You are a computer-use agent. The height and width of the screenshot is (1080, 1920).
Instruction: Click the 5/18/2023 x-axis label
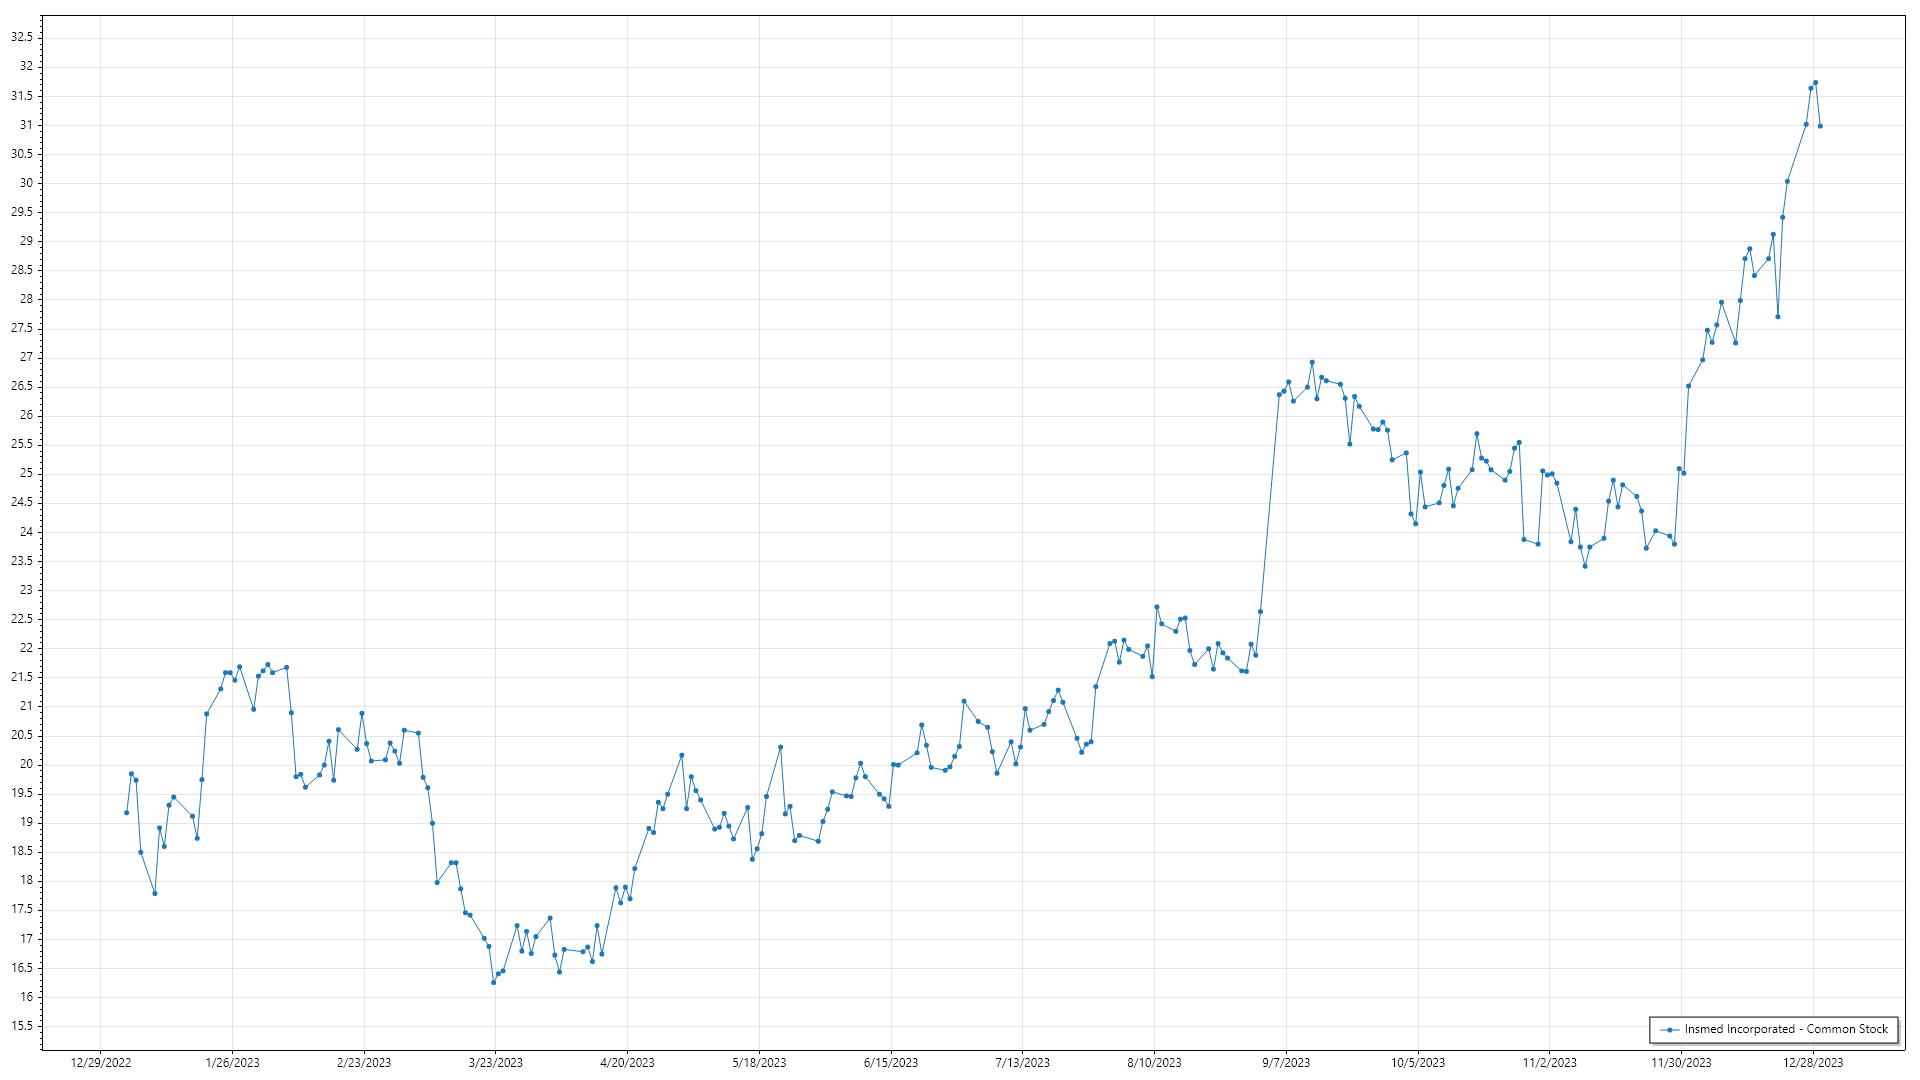coord(759,1062)
